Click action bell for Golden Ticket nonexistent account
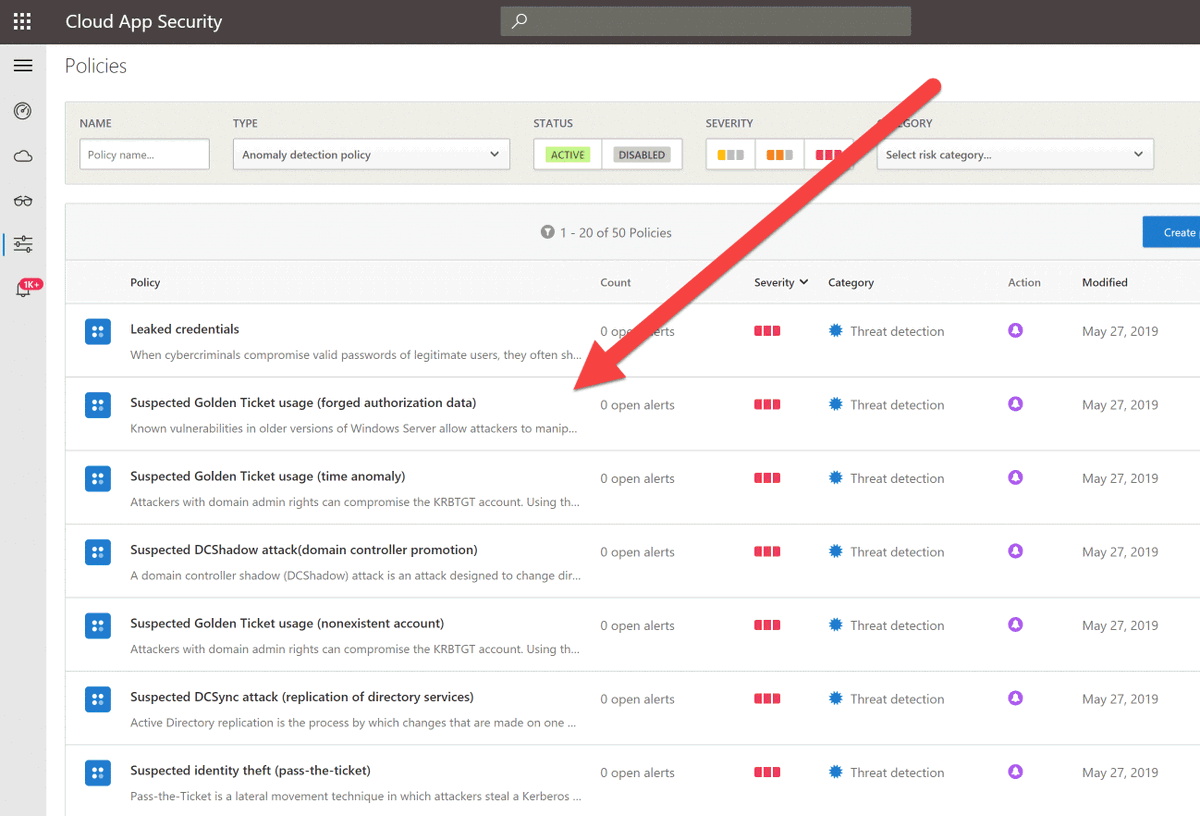1200x816 pixels. (x=1015, y=624)
